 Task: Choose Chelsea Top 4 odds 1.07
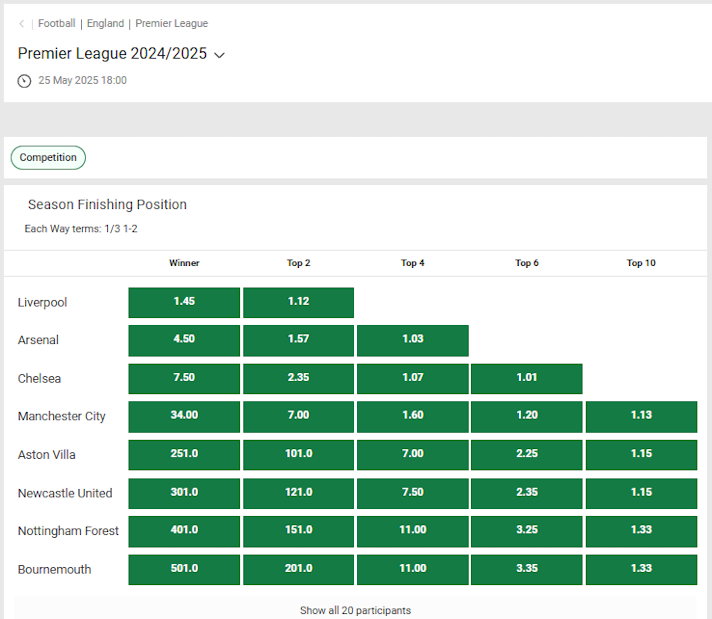point(413,379)
